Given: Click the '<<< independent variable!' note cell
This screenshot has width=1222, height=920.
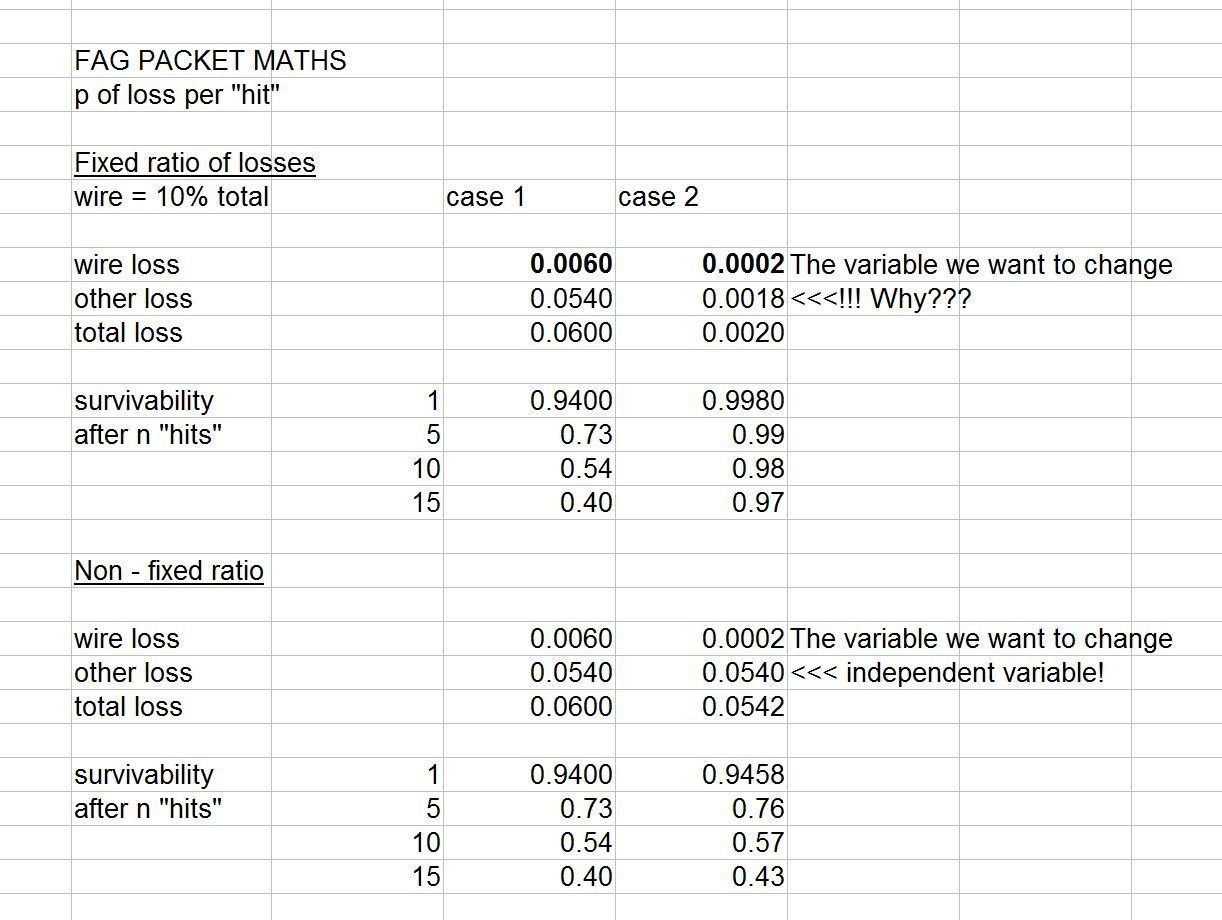Looking at the screenshot, I should [x=948, y=673].
